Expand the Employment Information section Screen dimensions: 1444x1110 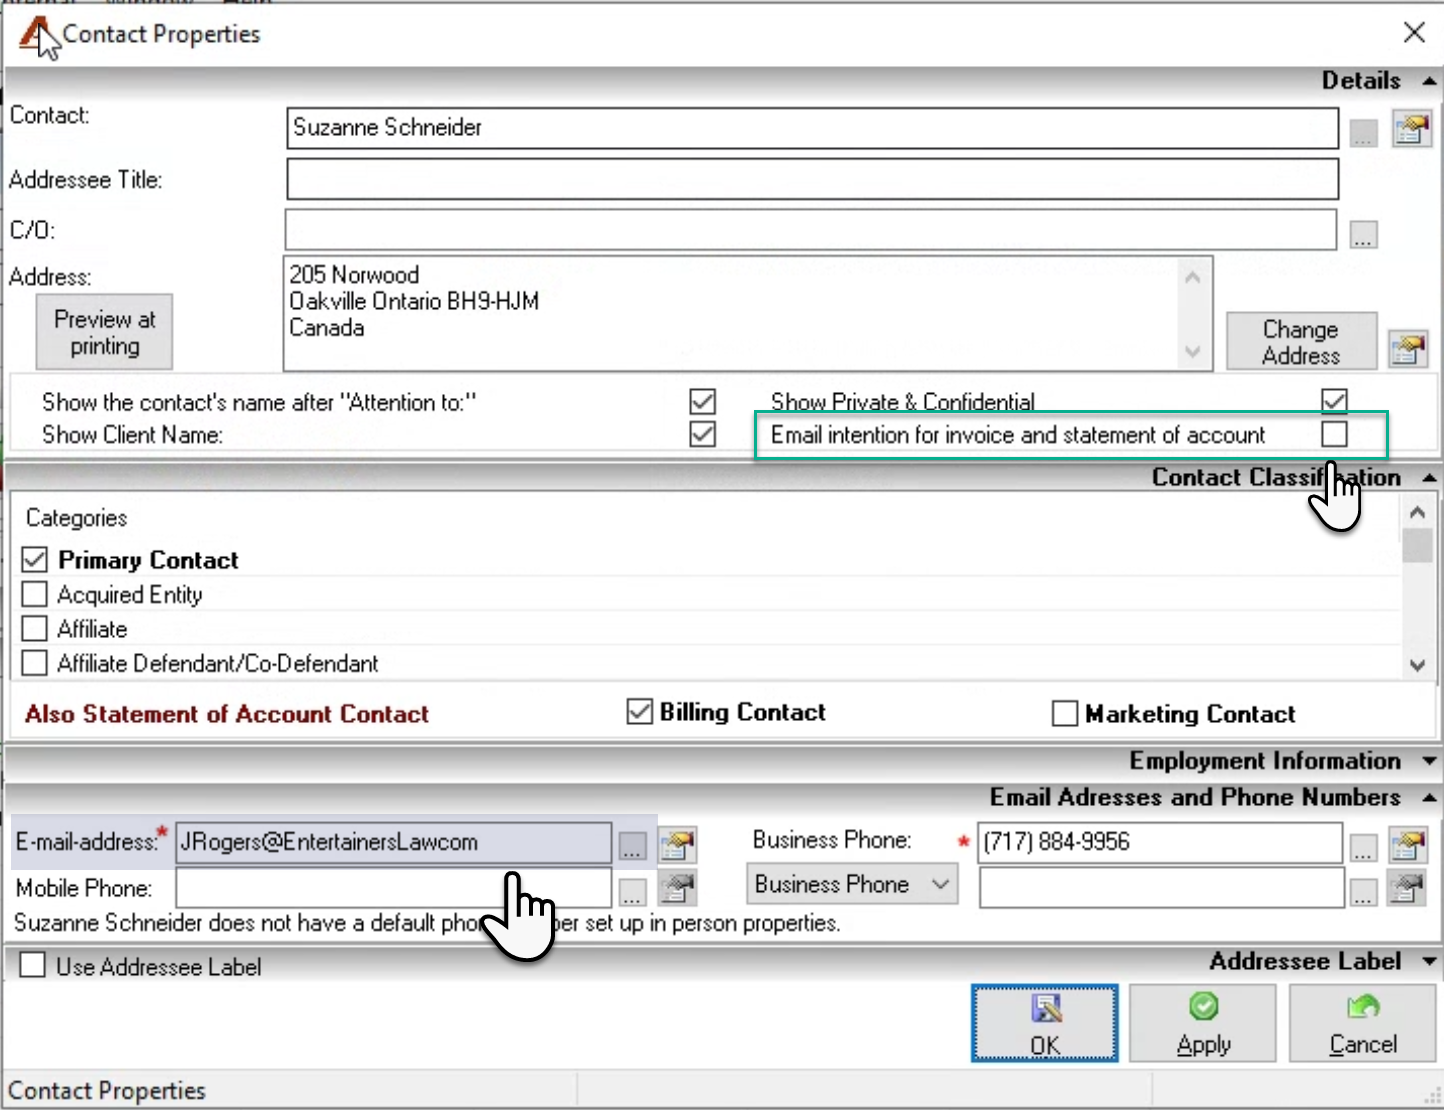[1430, 761]
